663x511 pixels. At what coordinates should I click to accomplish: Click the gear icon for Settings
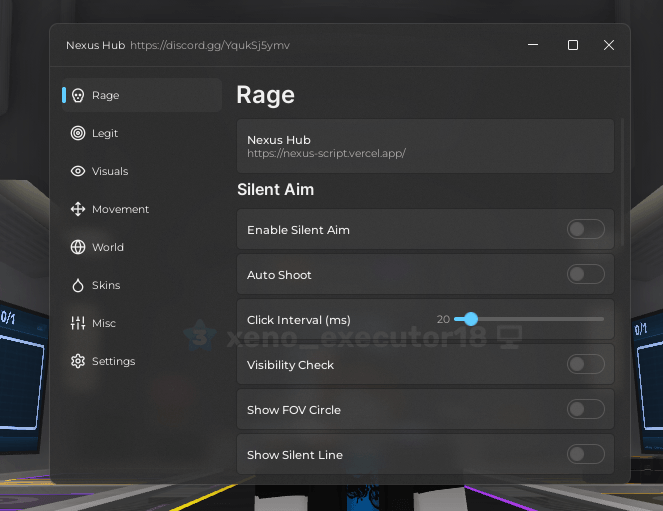pyautogui.click(x=78, y=361)
